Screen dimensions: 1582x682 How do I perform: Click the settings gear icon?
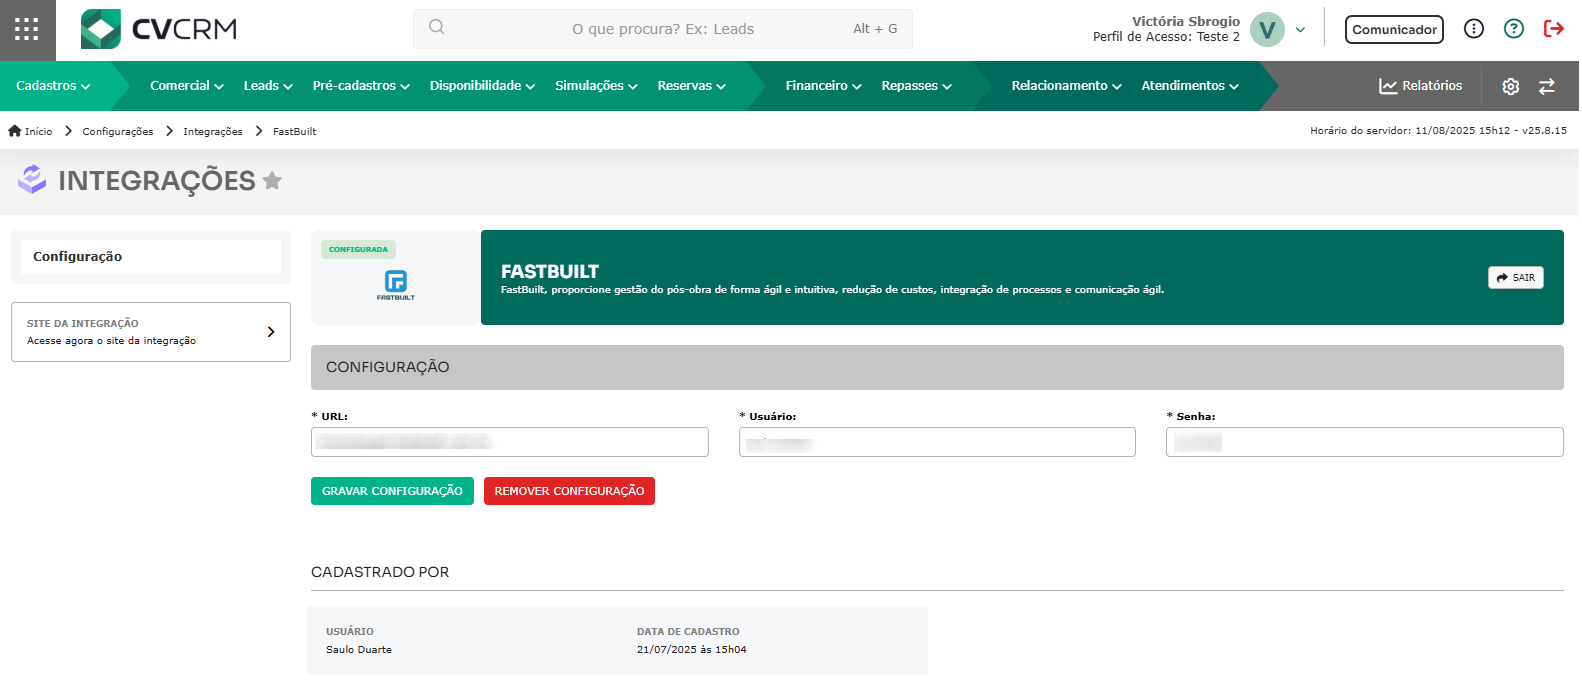pyautogui.click(x=1511, y=87)
